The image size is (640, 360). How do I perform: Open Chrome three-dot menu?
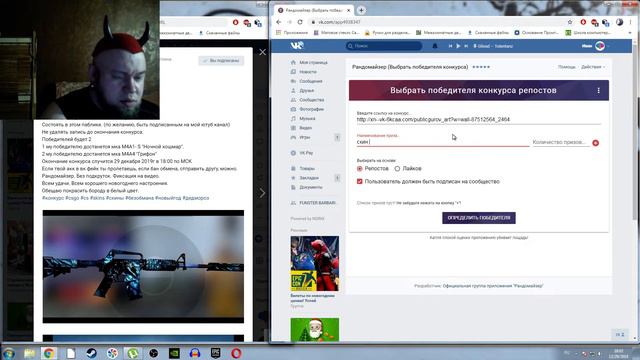(x=631, y=22)
